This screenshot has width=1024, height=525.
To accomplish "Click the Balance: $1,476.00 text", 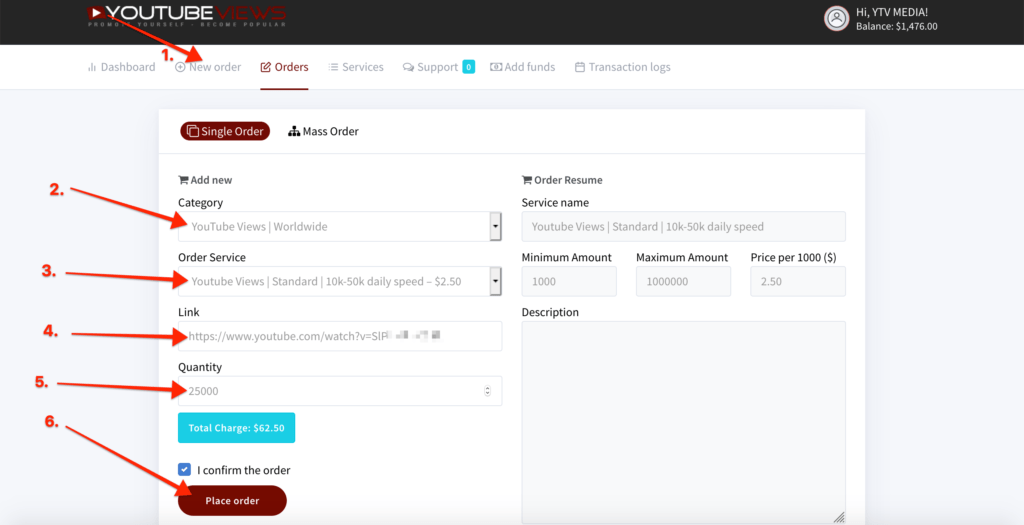I will click(897, 27).
